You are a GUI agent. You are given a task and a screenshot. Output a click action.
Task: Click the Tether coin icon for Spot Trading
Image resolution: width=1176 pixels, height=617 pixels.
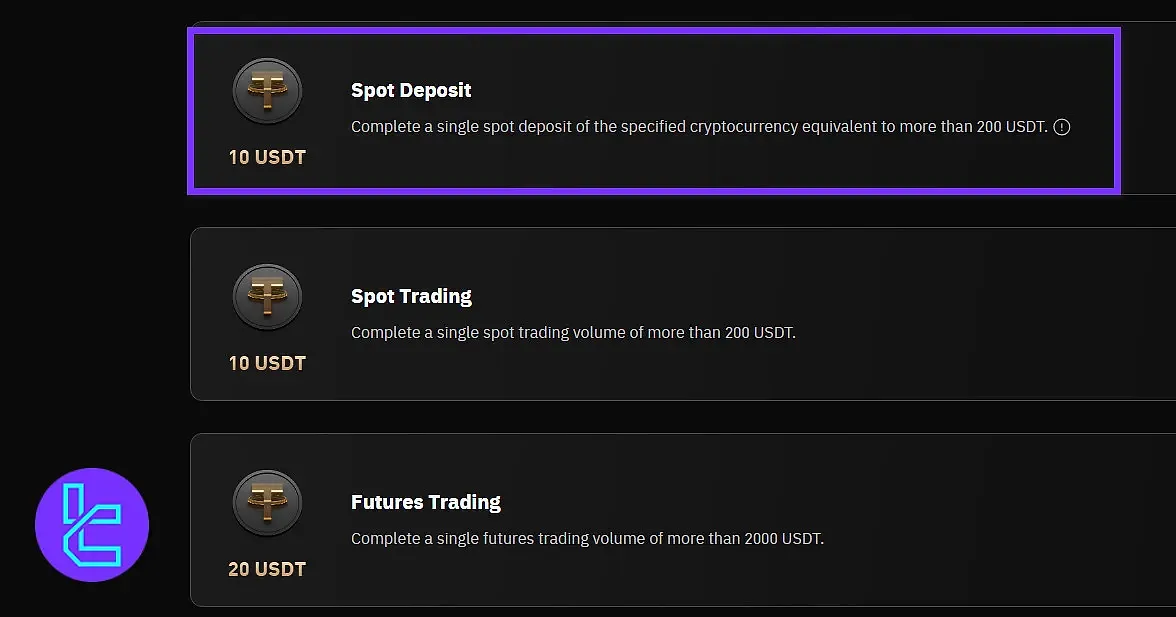267,297
